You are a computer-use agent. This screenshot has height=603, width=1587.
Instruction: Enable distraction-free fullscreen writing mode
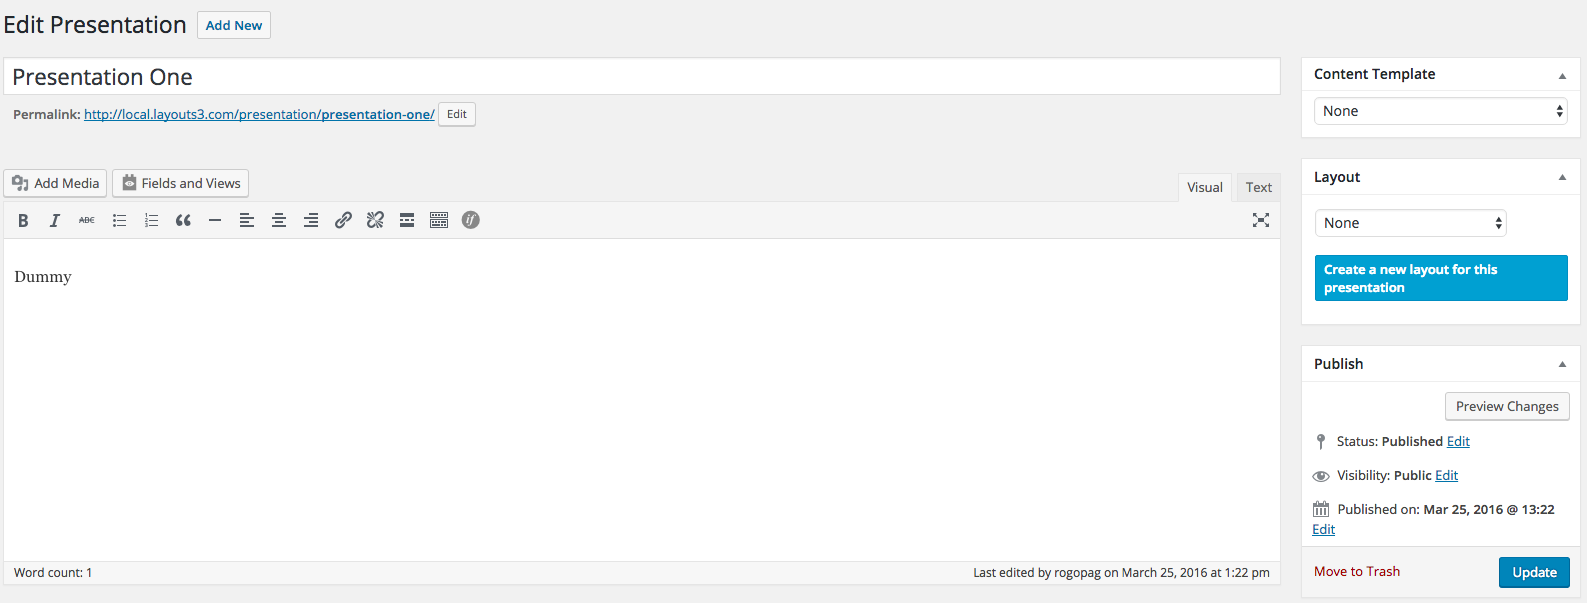pyautogui.click(x=1261, y=220)
